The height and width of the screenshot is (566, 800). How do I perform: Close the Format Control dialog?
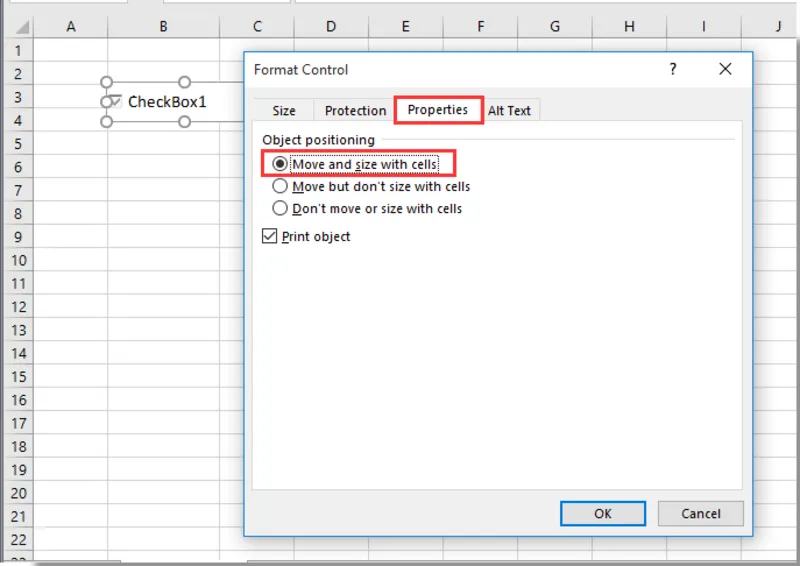725,69
